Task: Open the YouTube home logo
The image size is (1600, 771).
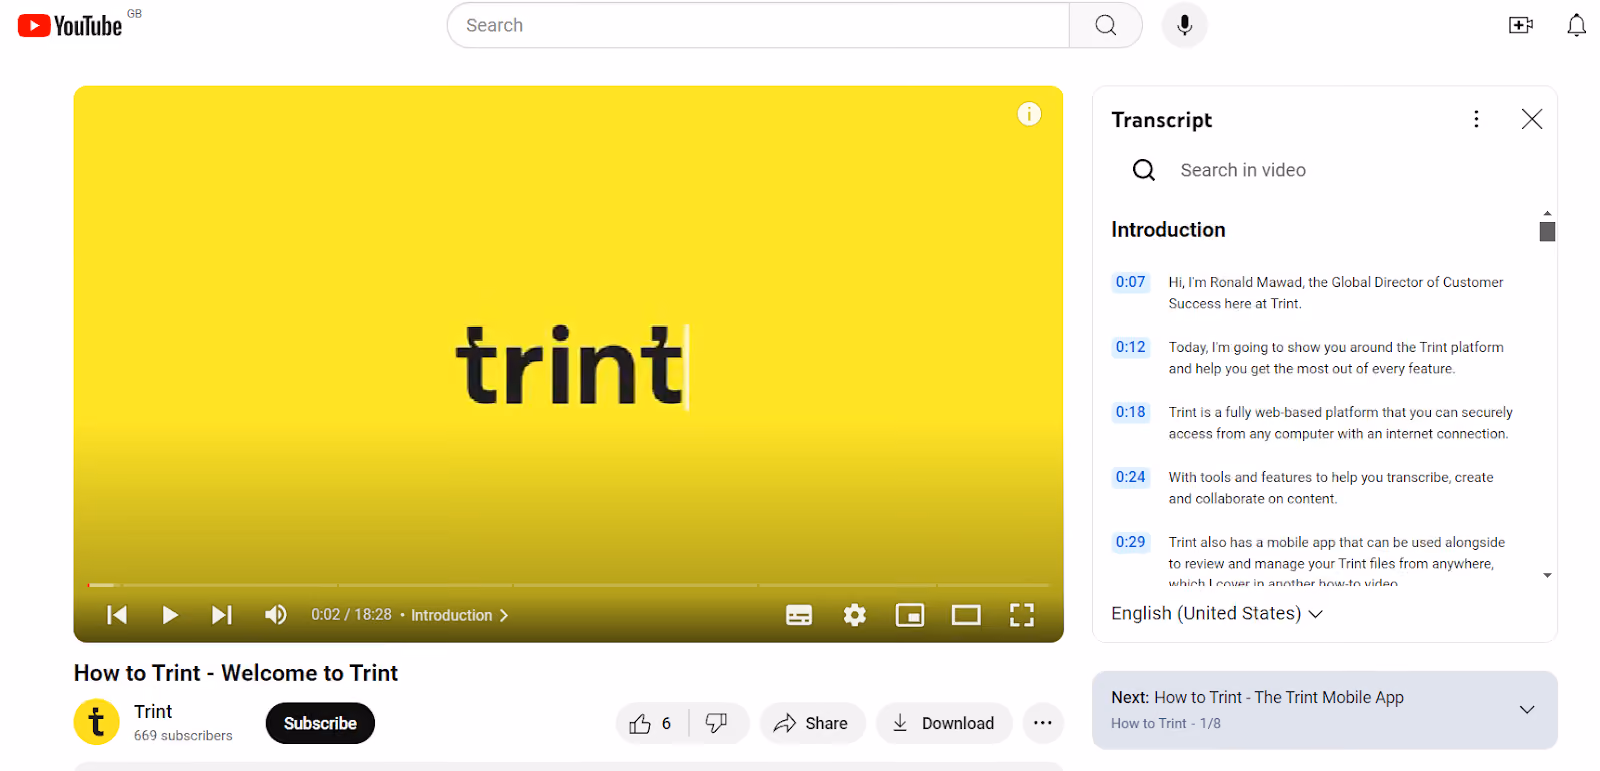Action: tap(70, 25)
